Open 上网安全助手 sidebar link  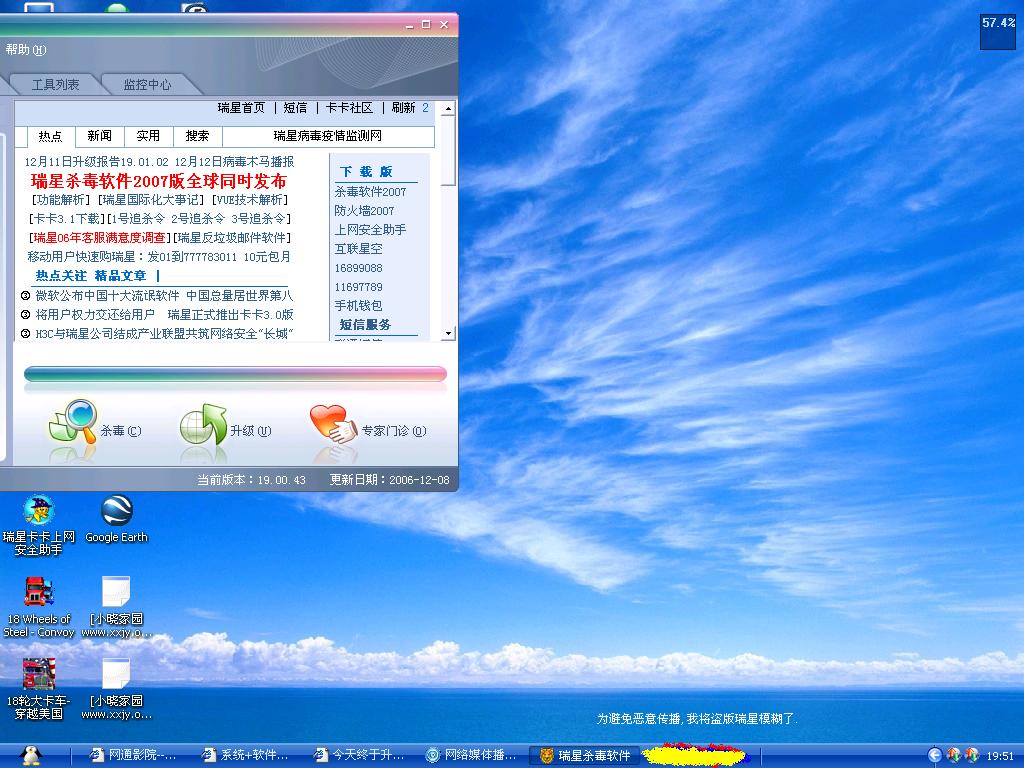[x=370, y=230]
